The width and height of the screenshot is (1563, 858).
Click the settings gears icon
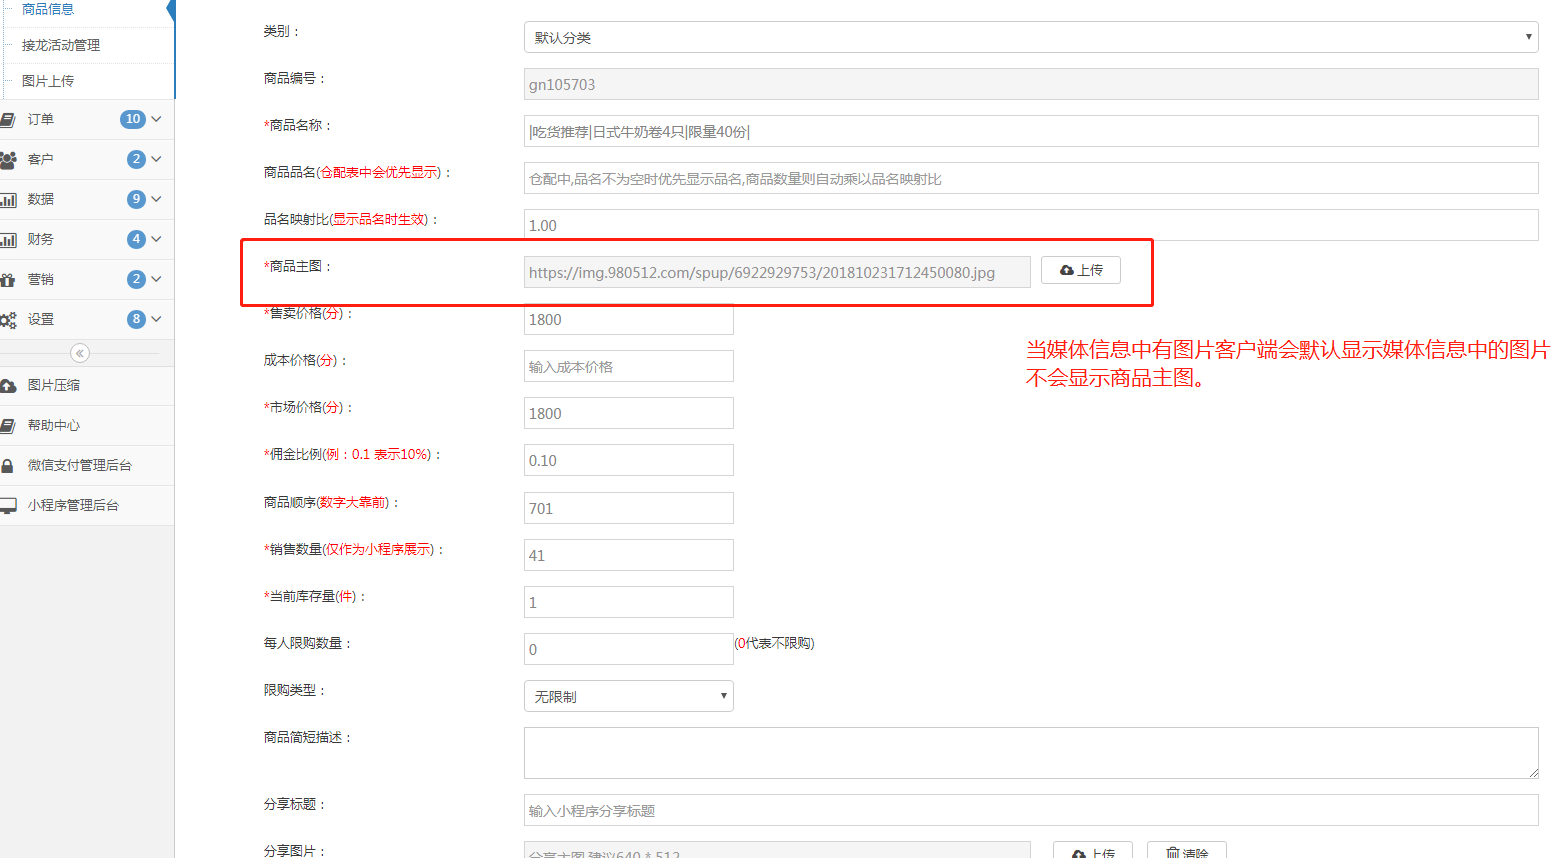tap(8, 320)
